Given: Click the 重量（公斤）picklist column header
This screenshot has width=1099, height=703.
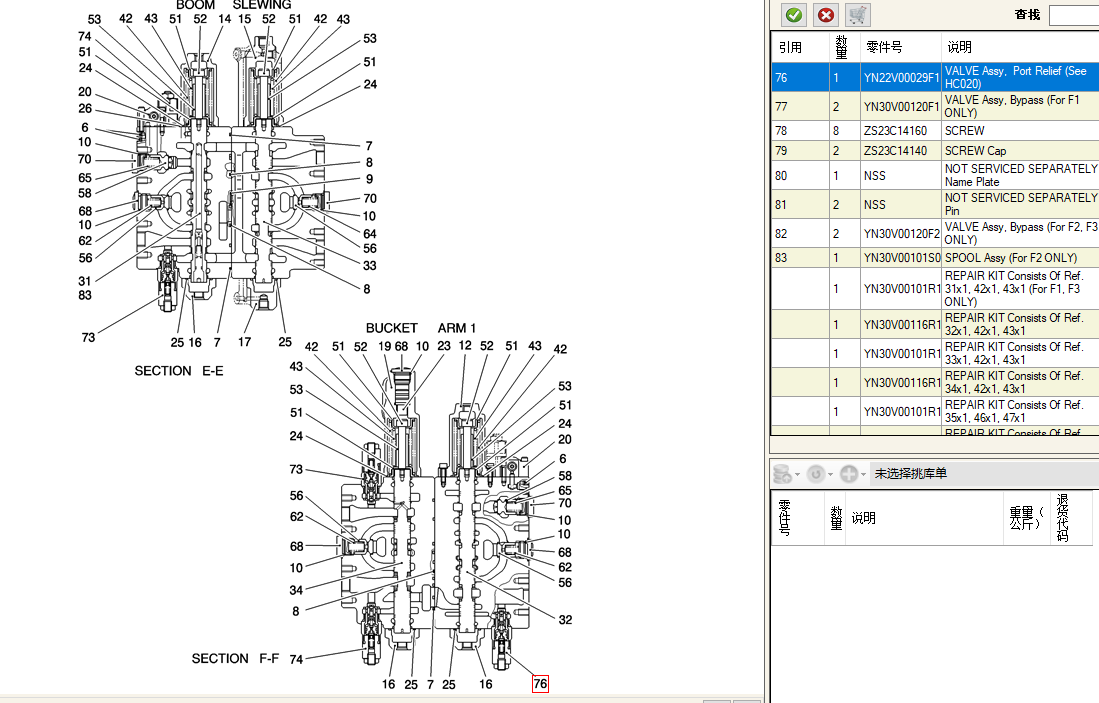Looking at the screenshot, I should coord(1027,518).
